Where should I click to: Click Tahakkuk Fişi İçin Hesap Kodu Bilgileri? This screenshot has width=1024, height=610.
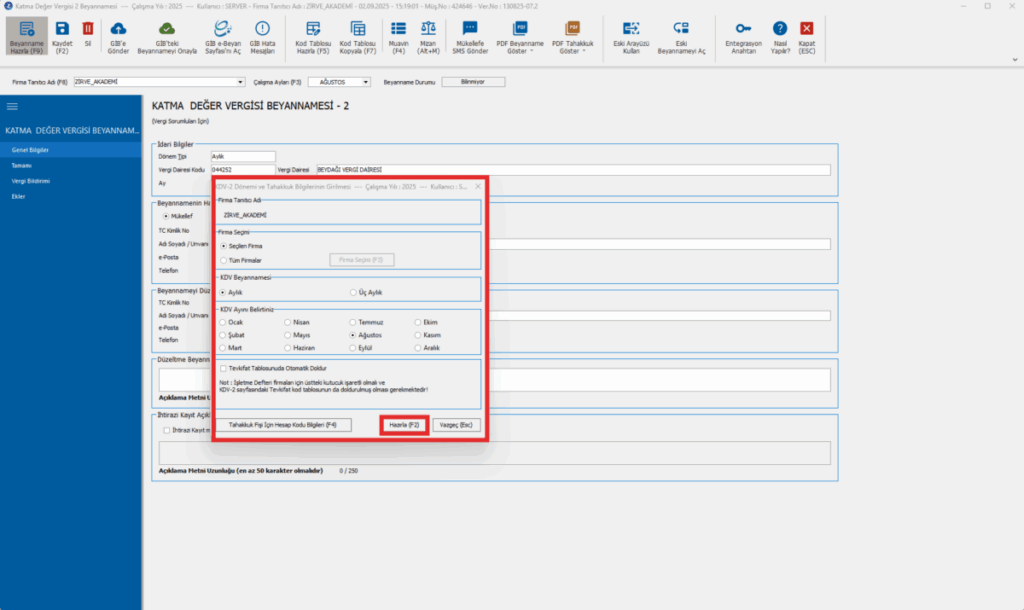[x=283, y=425]
